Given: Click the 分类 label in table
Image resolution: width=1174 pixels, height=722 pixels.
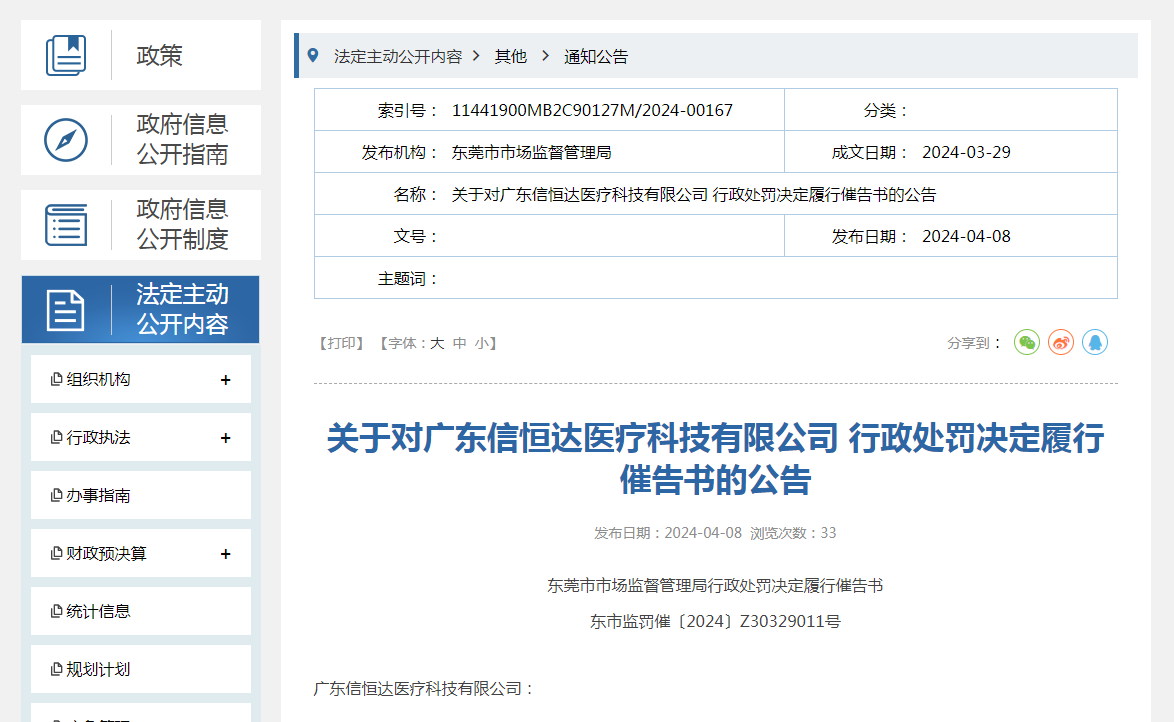Looking at the screenshot, I should [x=886, y=111].
